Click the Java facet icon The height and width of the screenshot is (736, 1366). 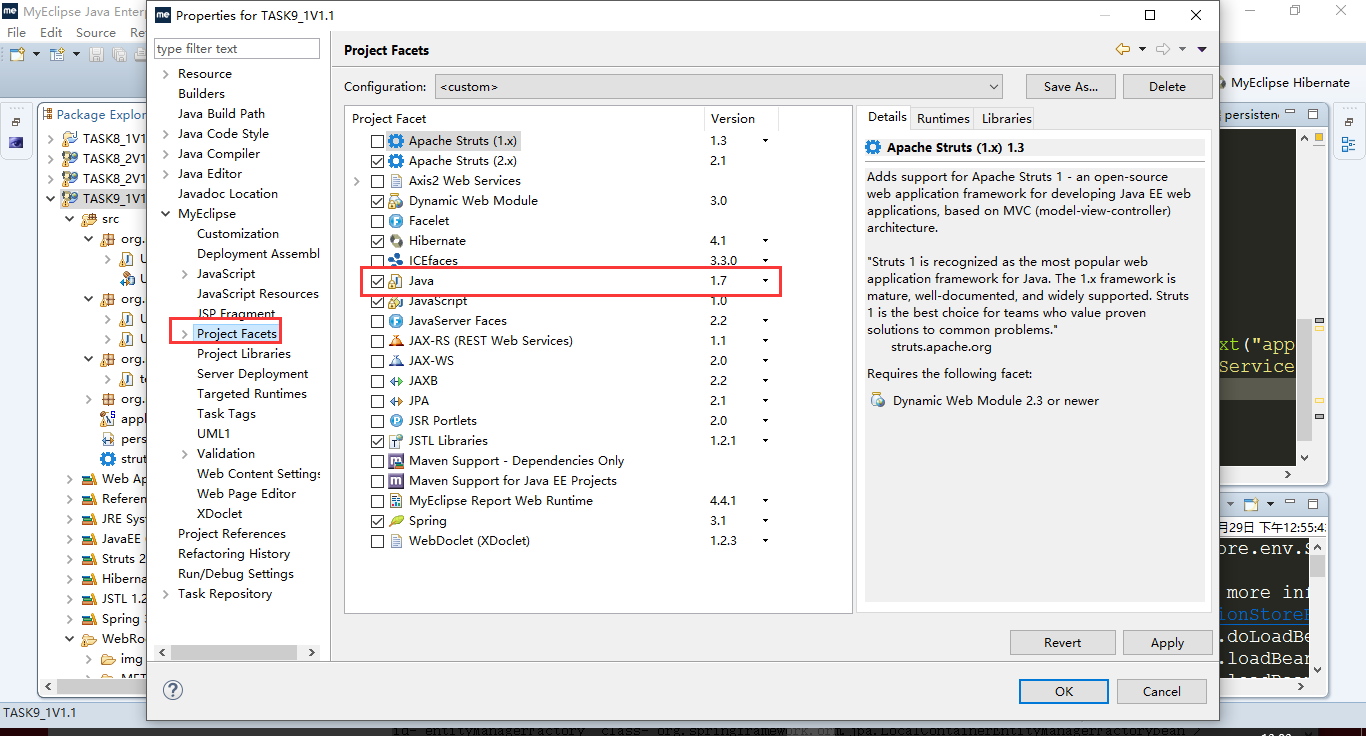pos(396,281)
